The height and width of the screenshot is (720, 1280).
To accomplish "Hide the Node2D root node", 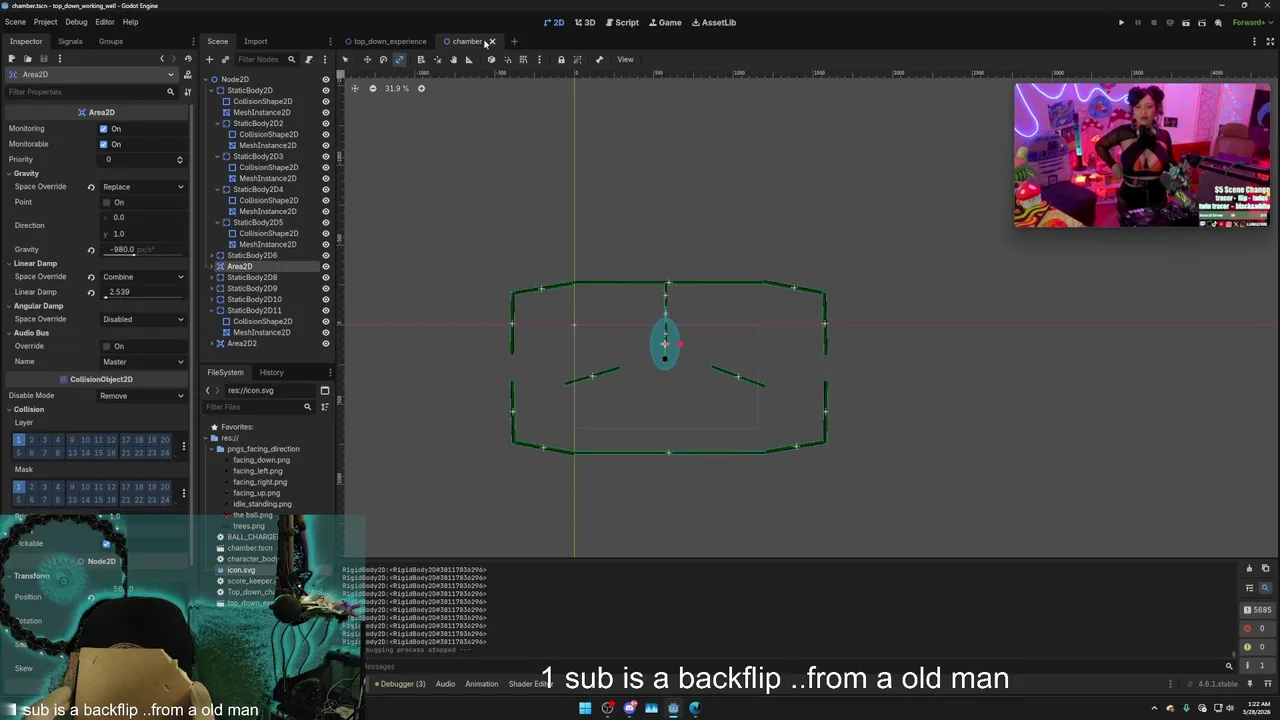I will pyautogui.click(x=325, y=79).
